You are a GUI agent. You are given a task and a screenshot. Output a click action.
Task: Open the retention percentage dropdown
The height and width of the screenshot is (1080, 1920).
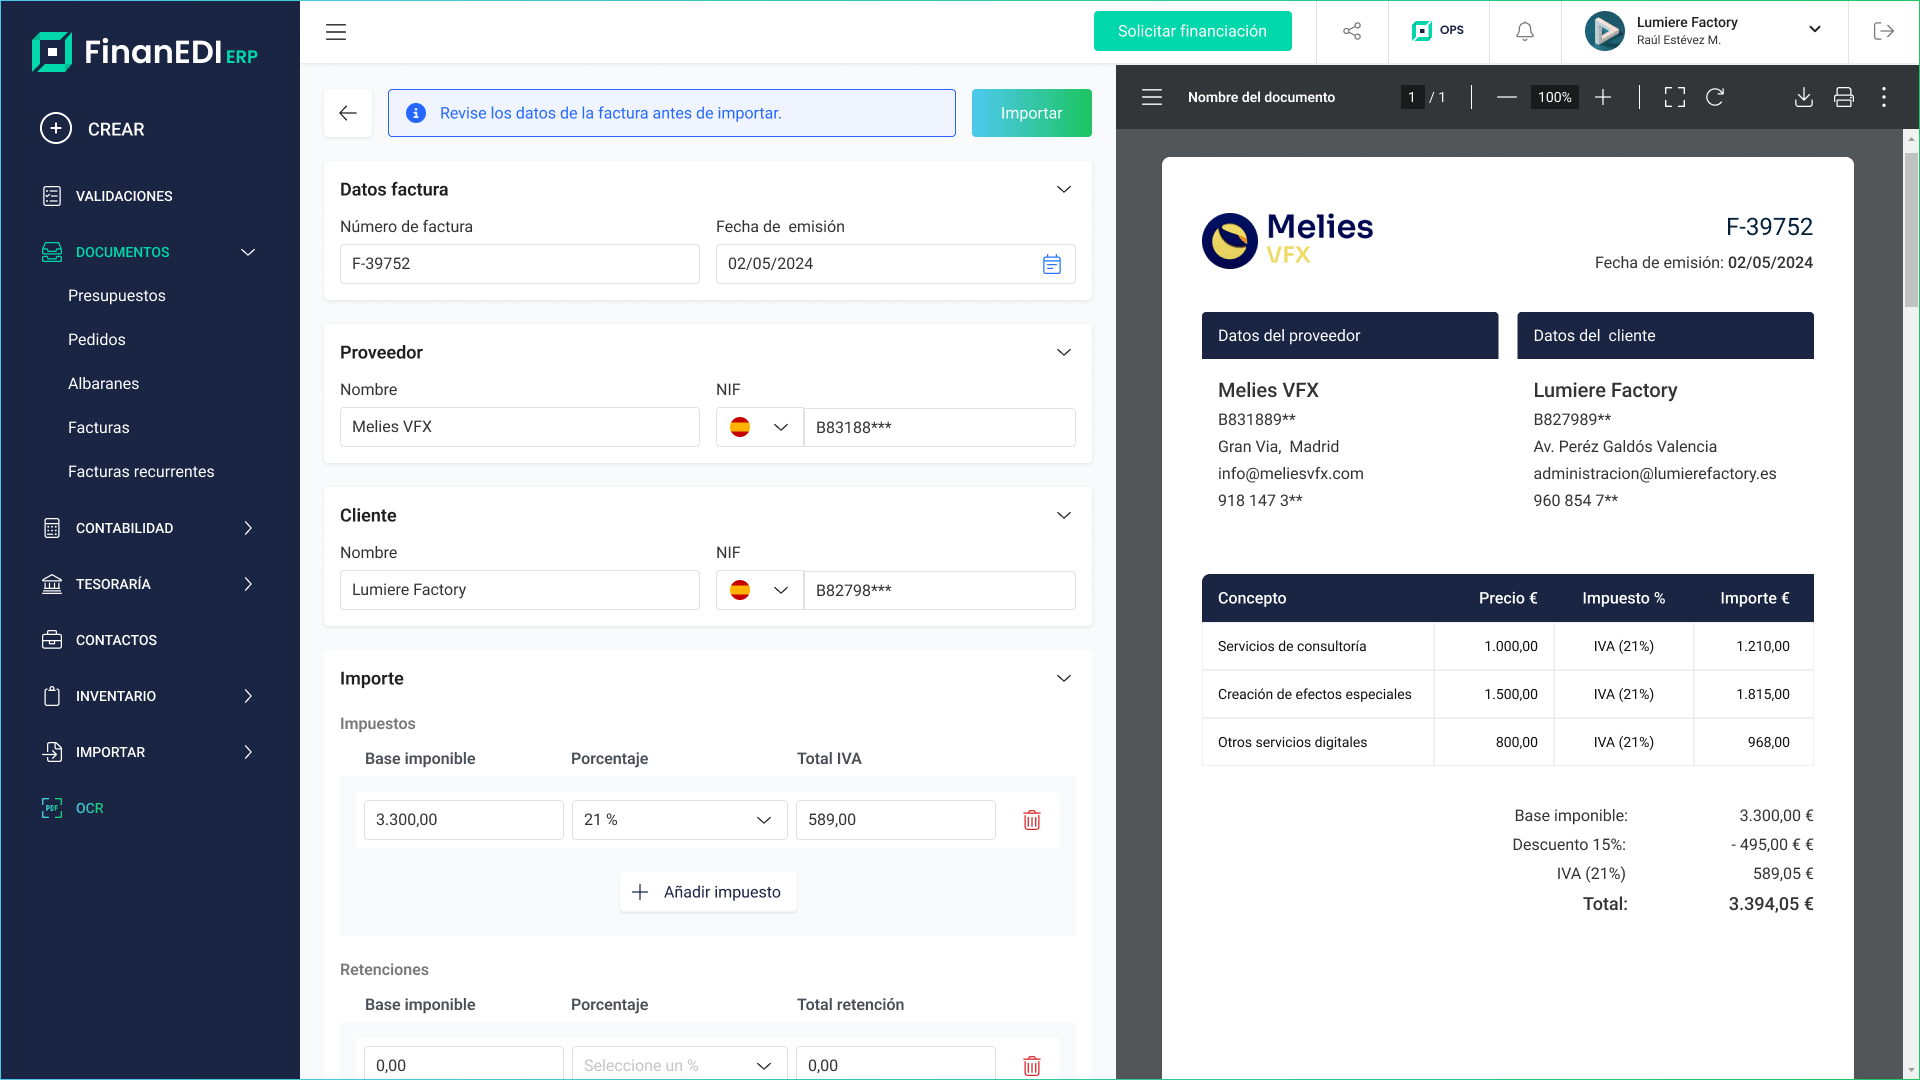[x=680, y=1062]
